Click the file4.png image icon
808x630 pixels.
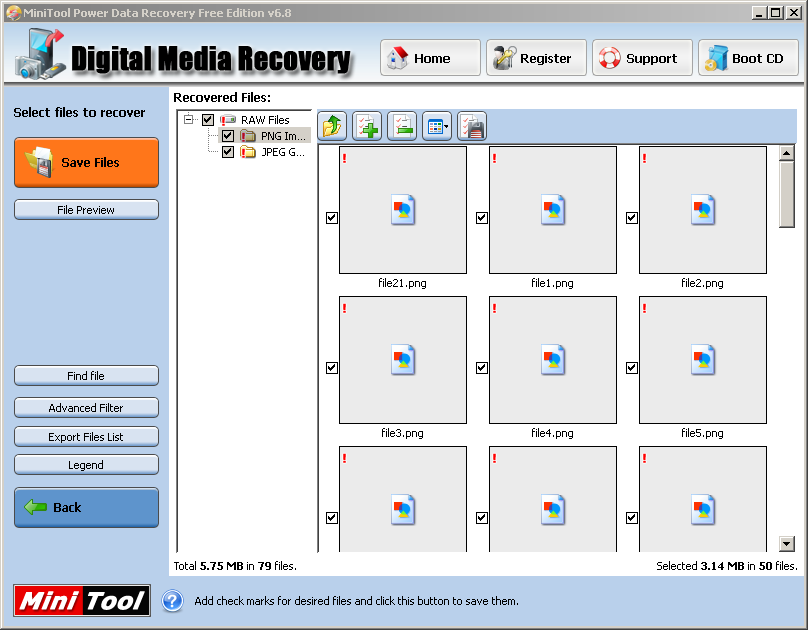[x=552, y=360]
